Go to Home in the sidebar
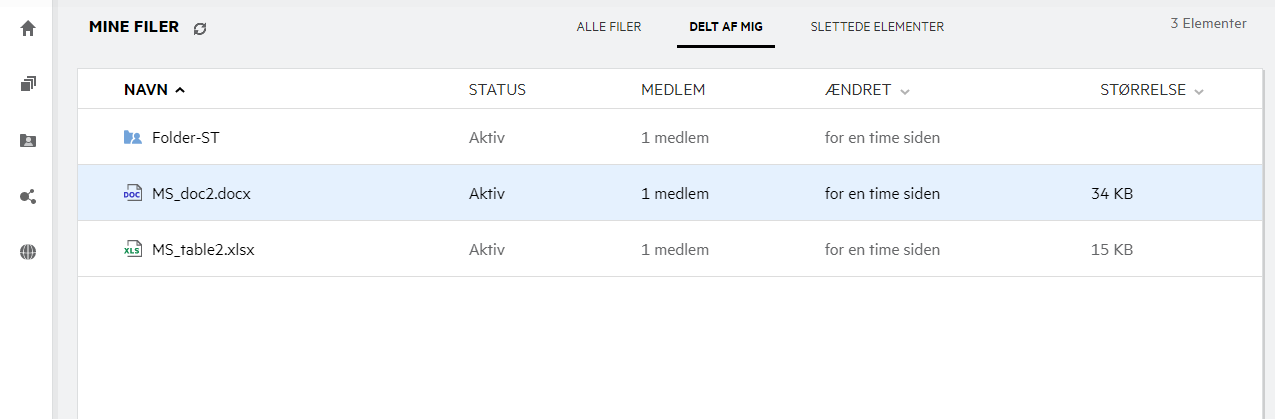1275x419 pixels. coord(28,28)
